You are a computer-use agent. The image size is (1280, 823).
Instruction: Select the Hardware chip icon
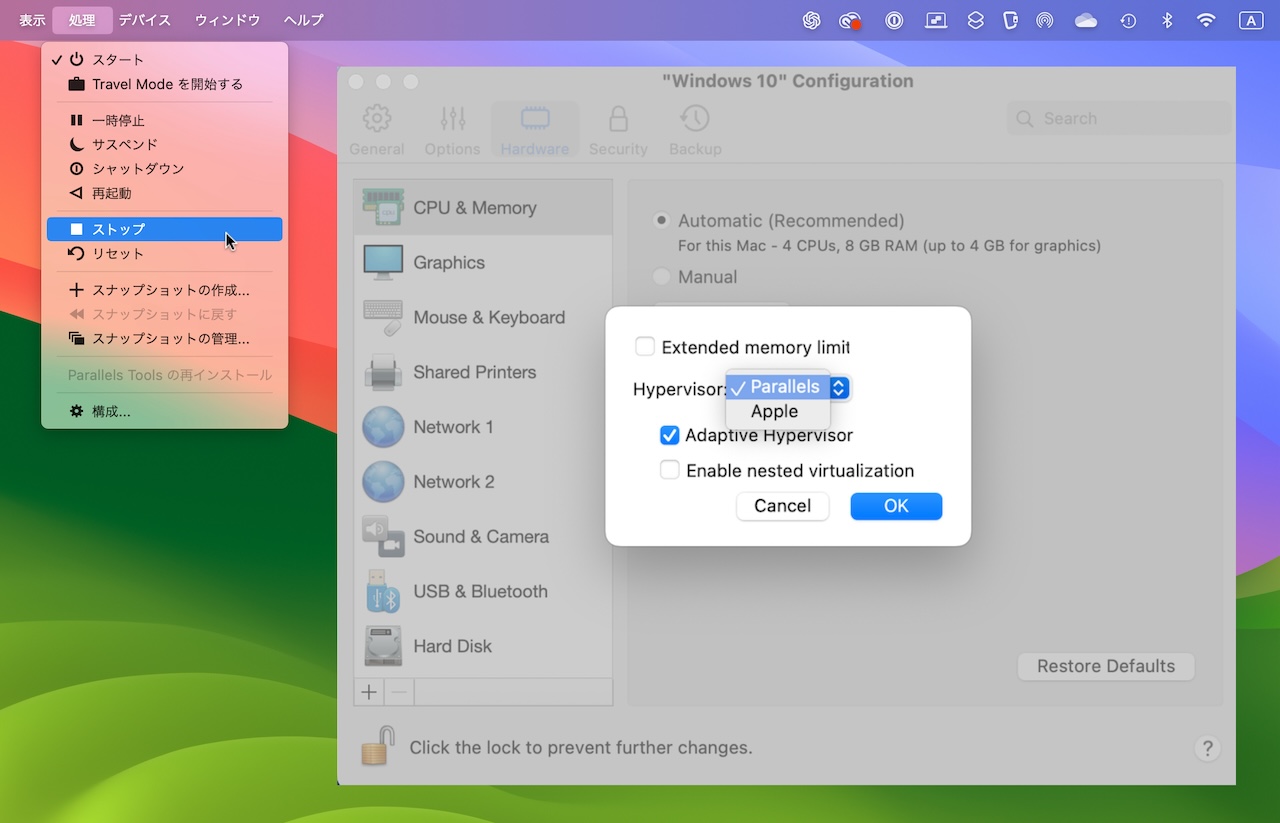coord(535,119)
